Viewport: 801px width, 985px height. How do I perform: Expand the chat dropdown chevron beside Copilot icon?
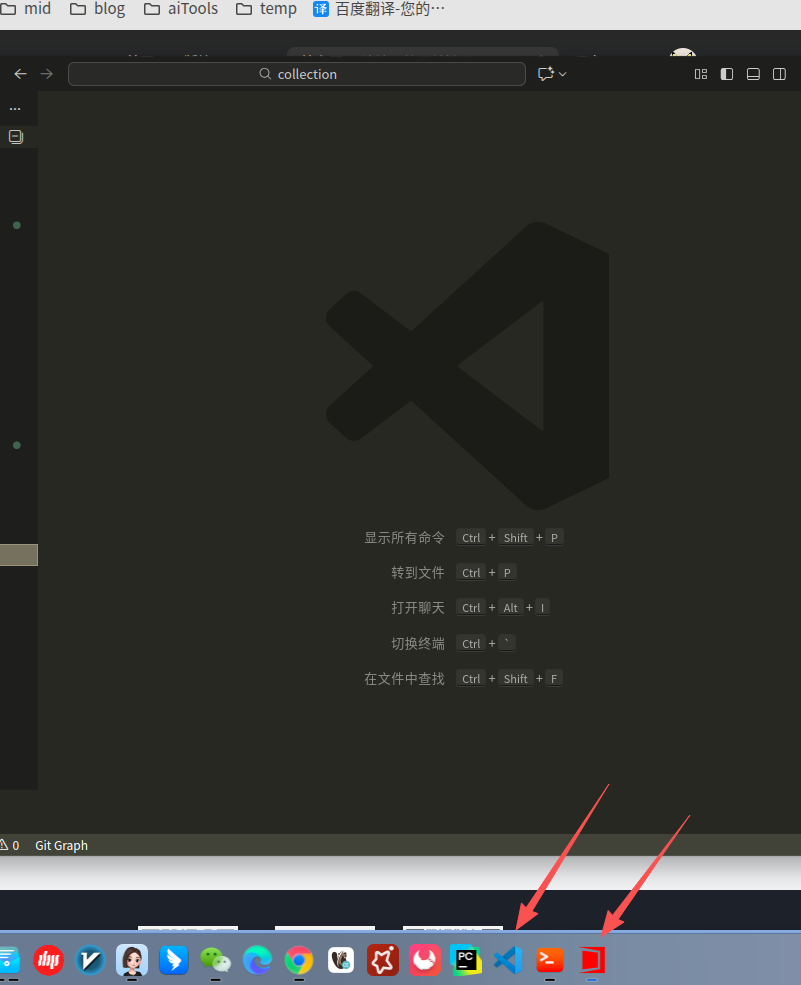coord(562,74)
